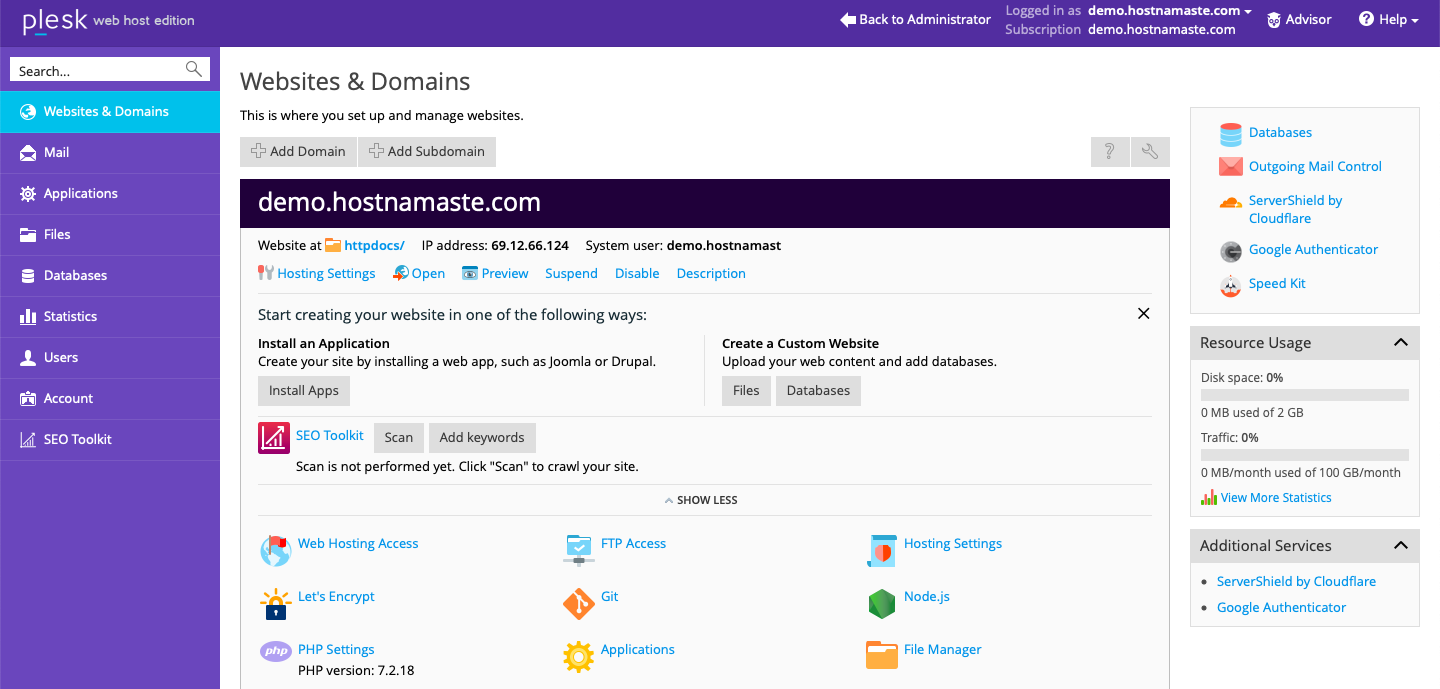Click ServerShield by Cloudflare under Additional Services
The width and height of the screenshot is (1440, 689).
1296,581
